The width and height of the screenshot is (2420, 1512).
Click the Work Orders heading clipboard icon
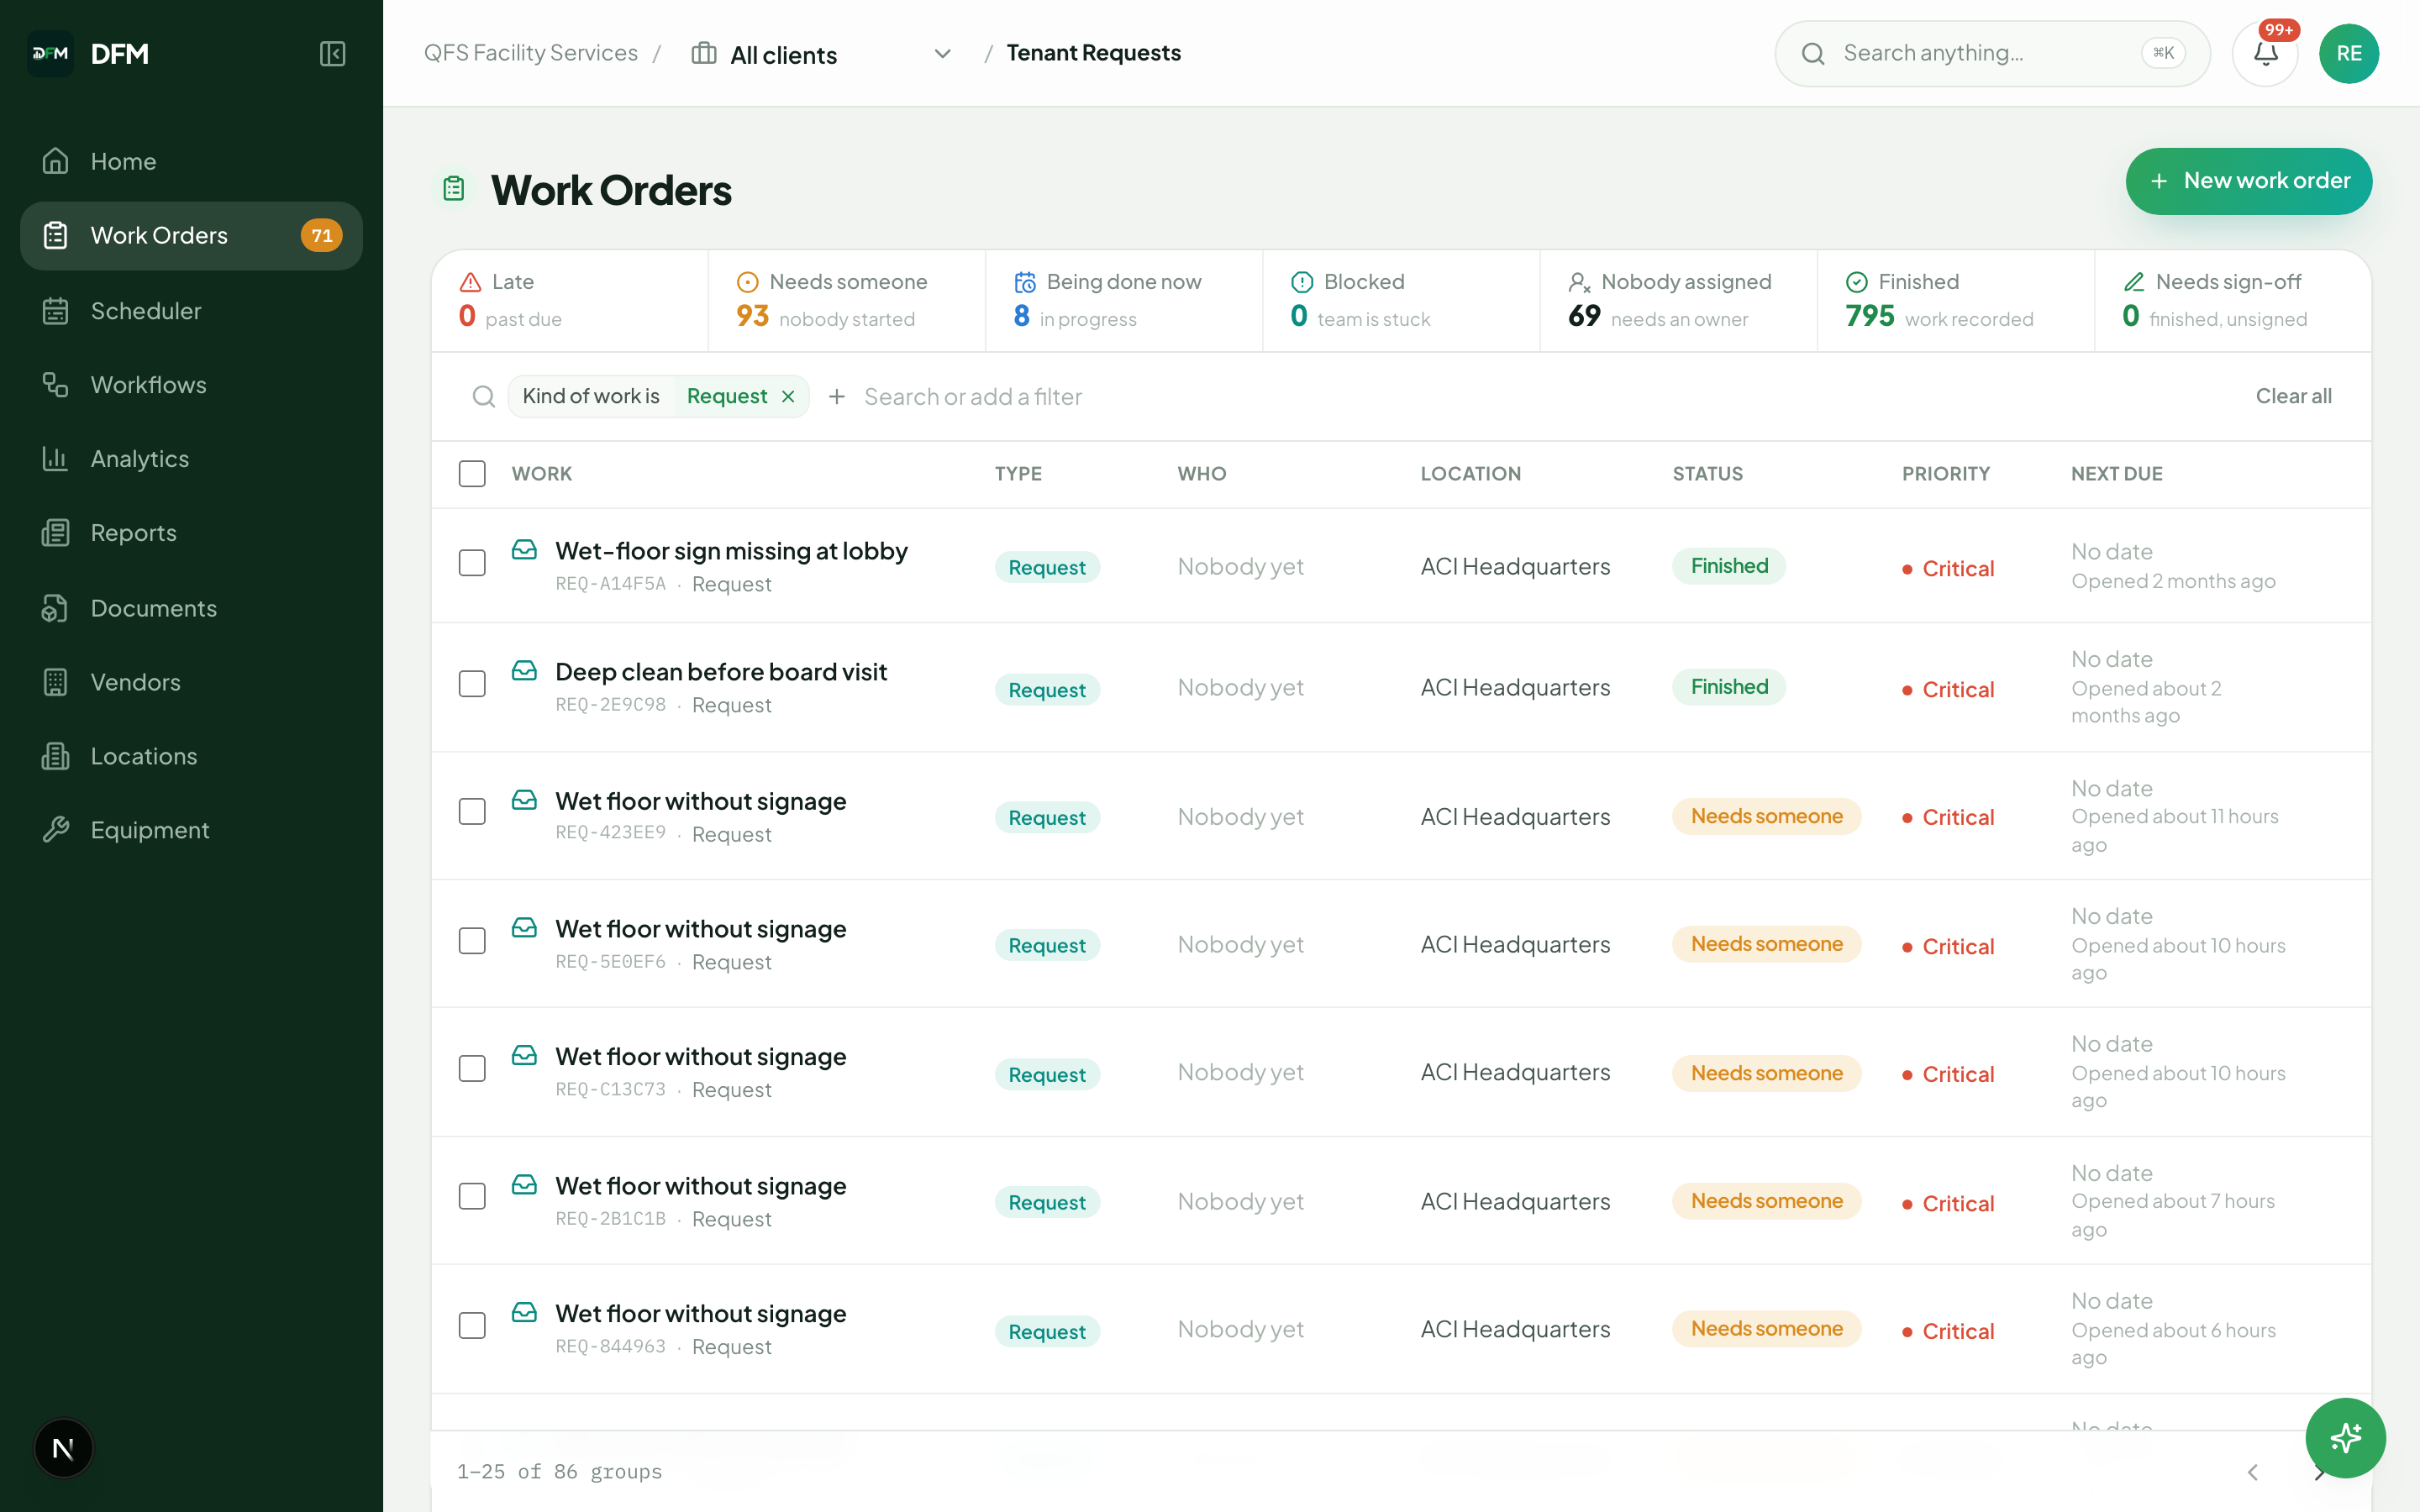(454, 188)
